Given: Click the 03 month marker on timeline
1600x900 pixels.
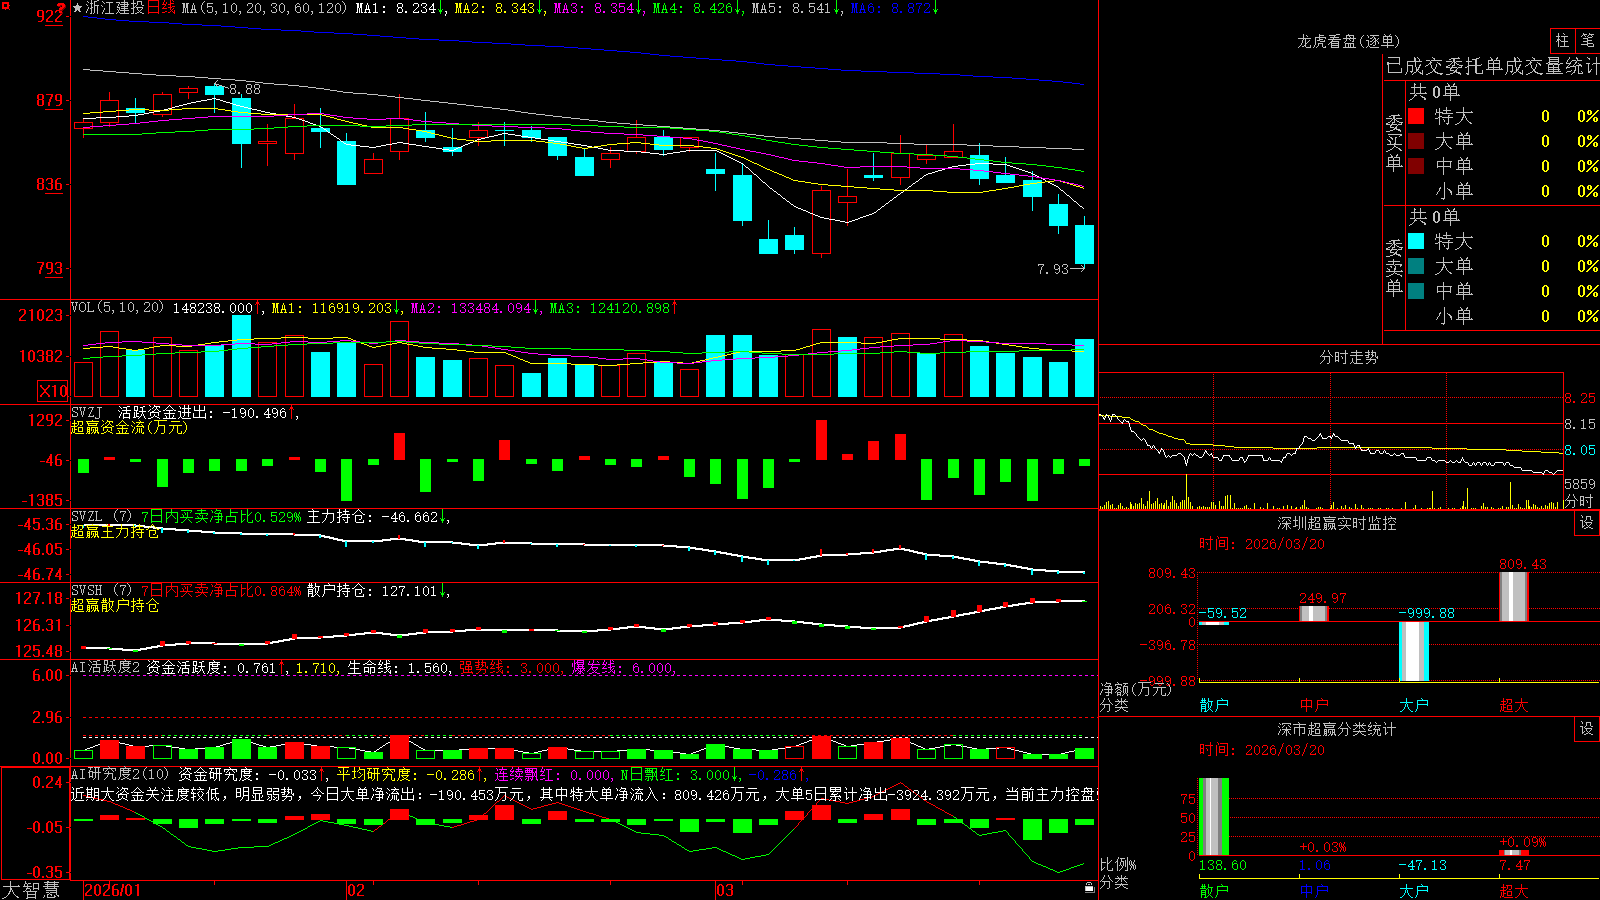Looking at the screenshot, I should pyautogui.click(x=725, y=890).
